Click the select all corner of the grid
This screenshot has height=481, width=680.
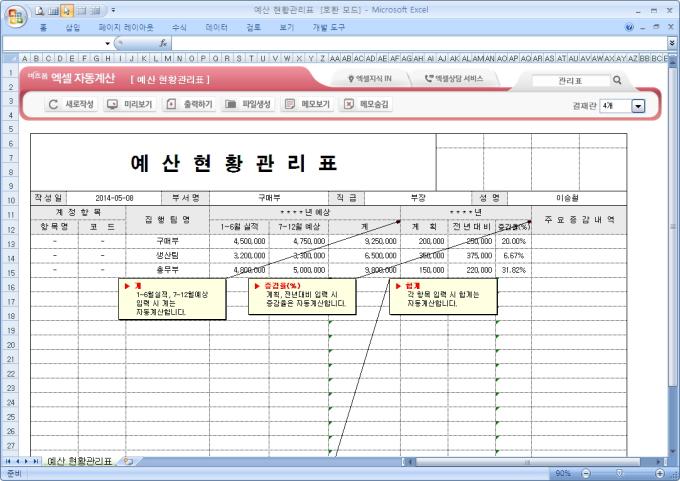(x=10, y=58)
